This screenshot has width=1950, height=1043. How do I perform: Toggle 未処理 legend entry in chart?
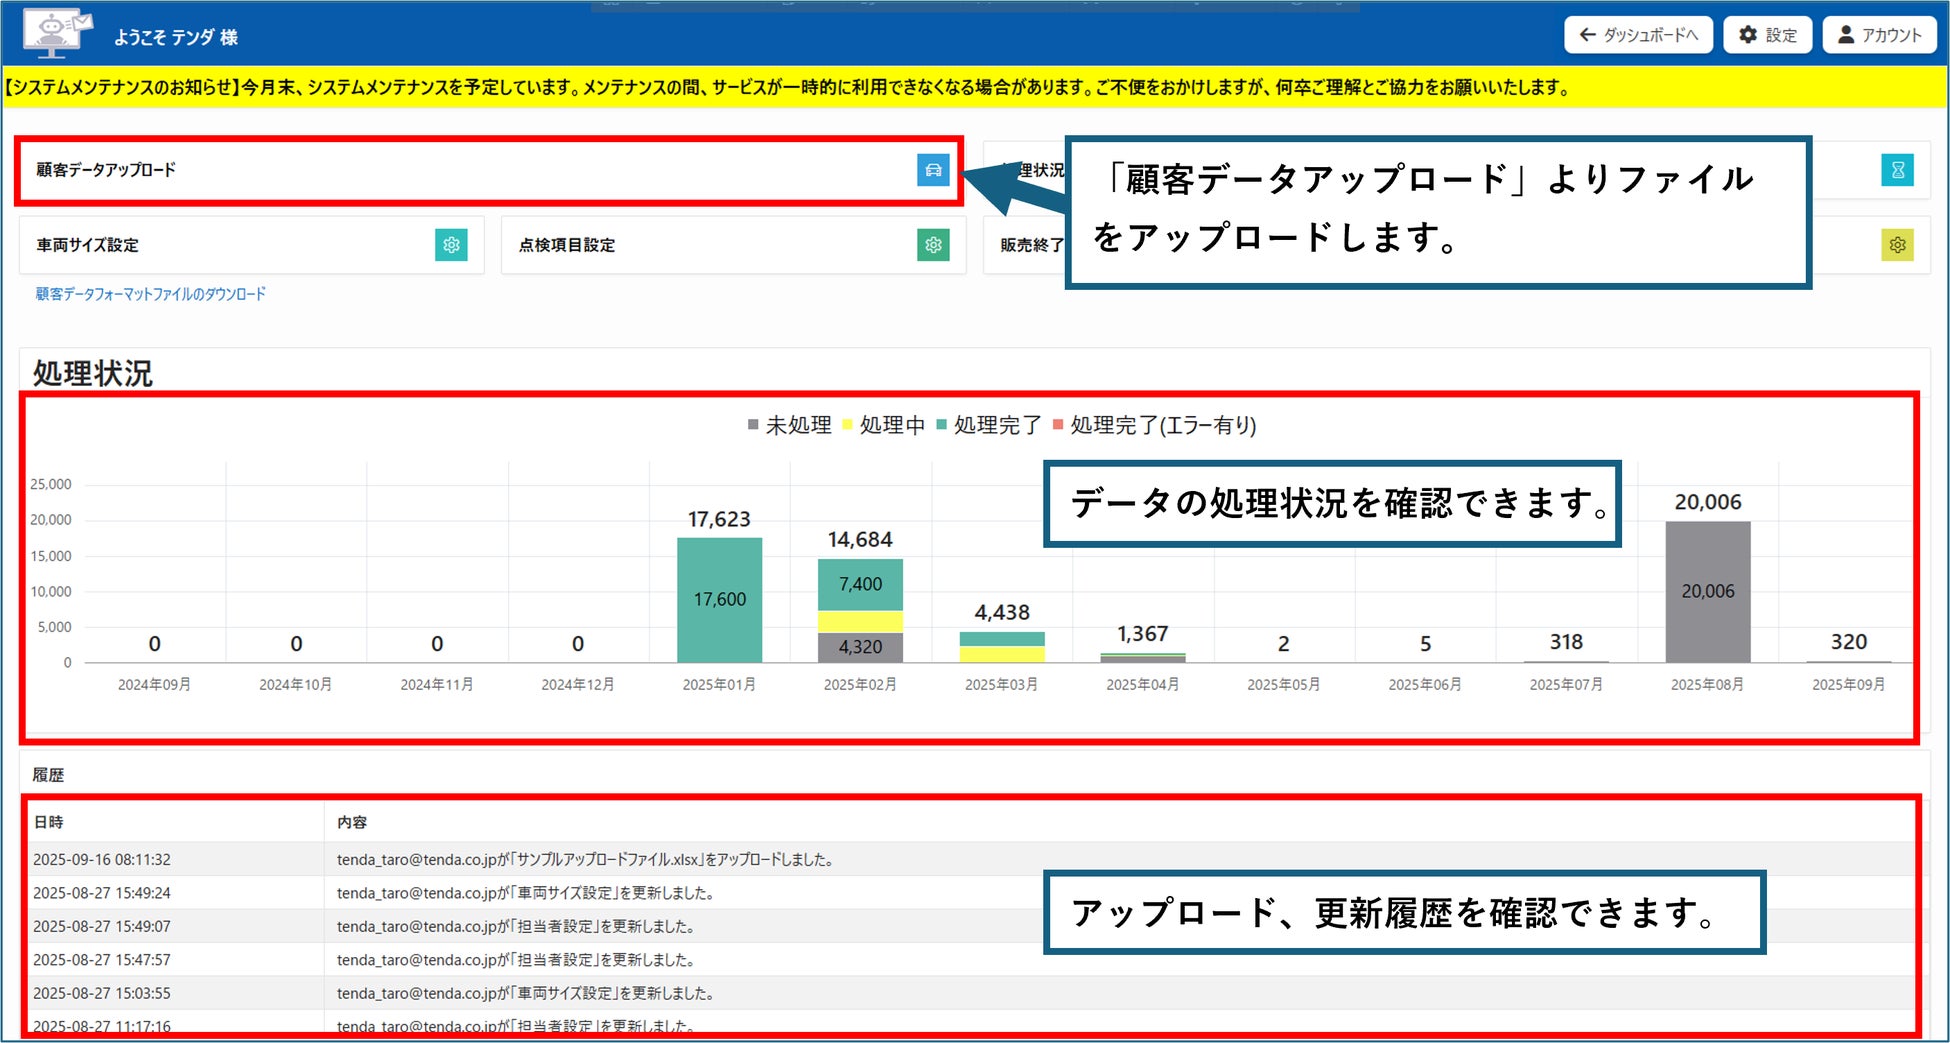pos(790,425)
